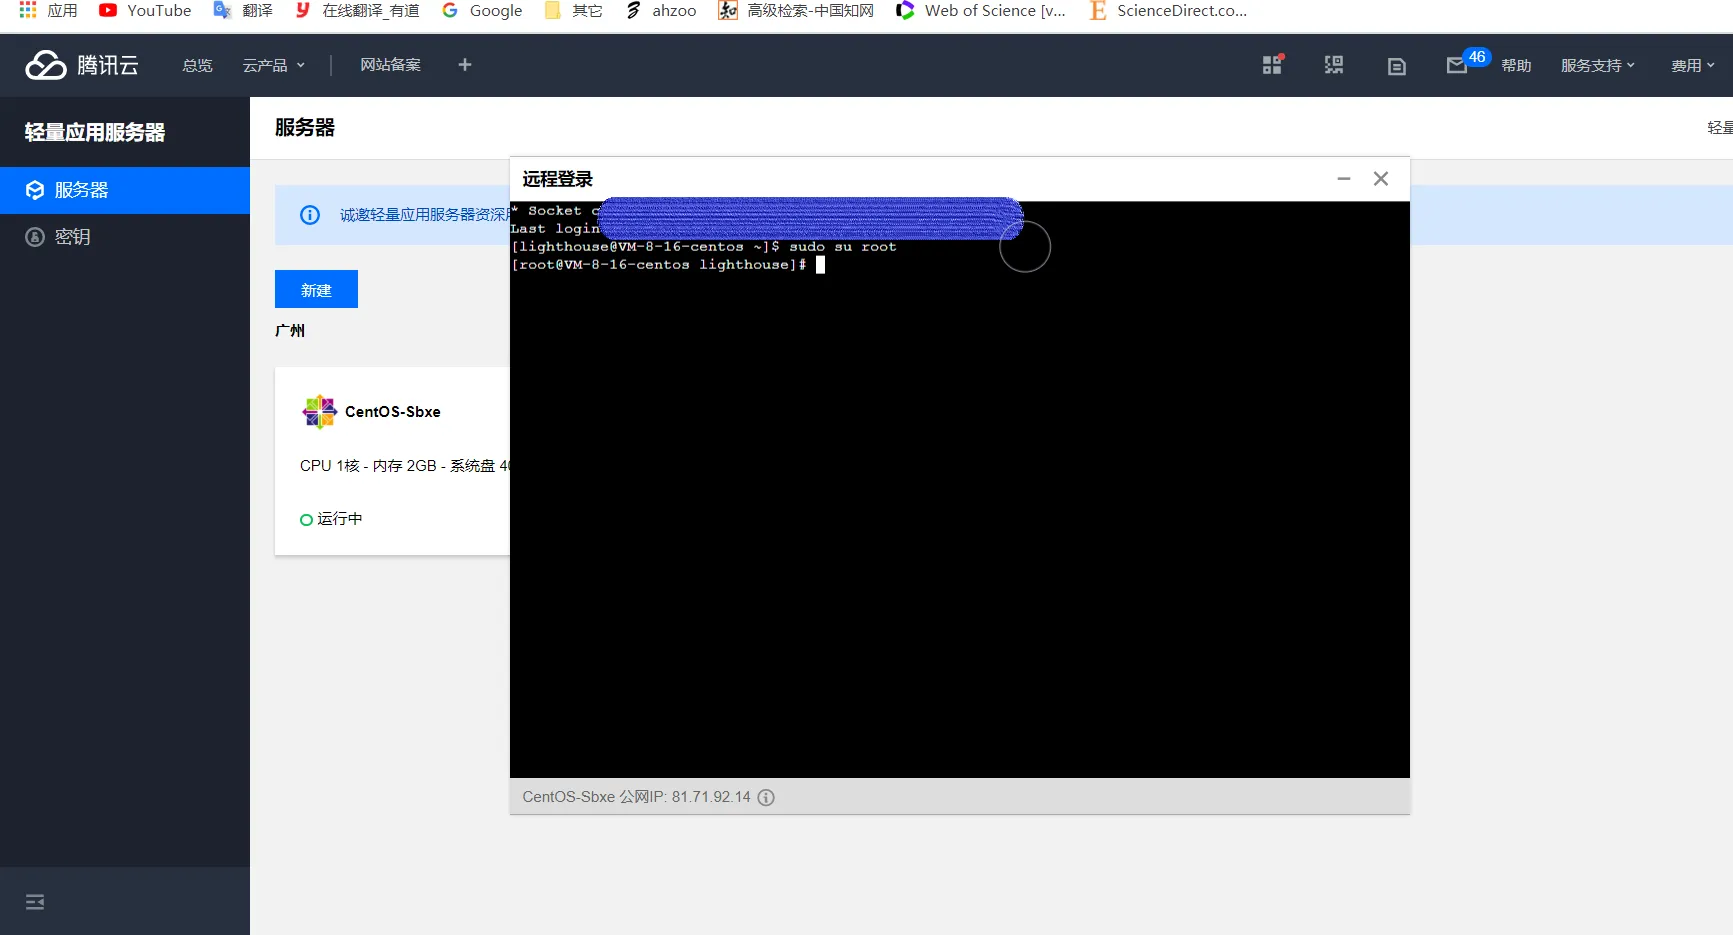Open 总览 in top navigation

click(197, 65)
